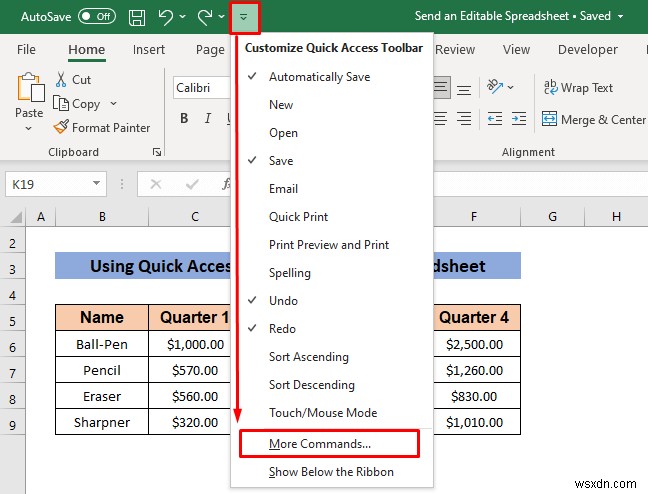Open the Copy options dropdown arrow
The height and width of the screenshot is (494, 648).
point(114,103)
